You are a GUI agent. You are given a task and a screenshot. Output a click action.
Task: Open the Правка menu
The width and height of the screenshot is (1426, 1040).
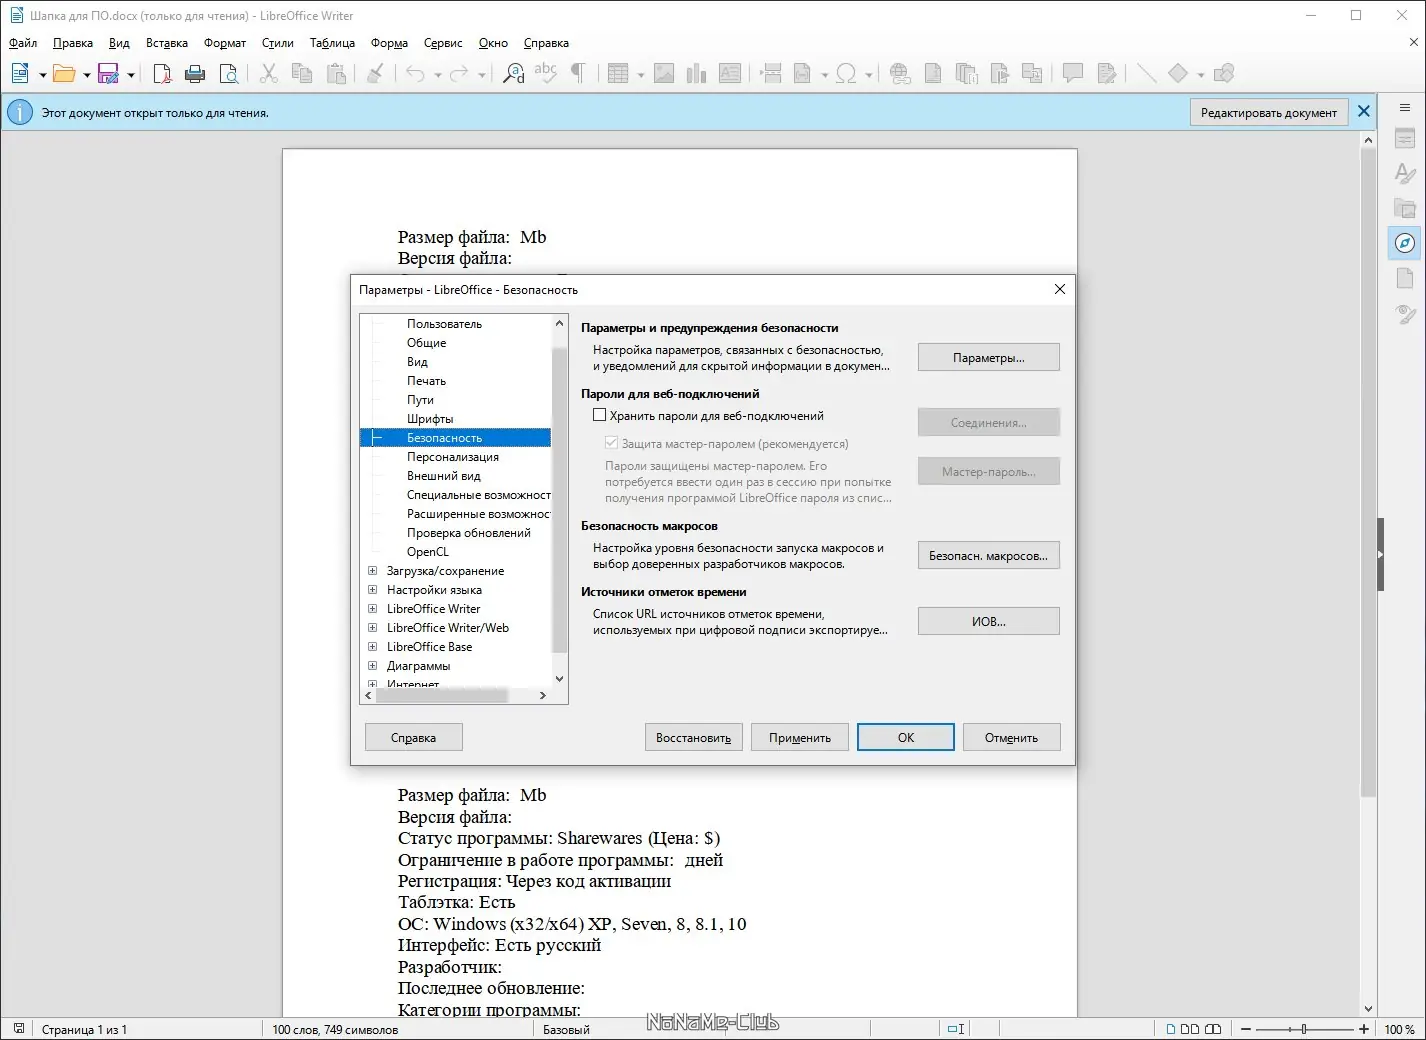pyautogui.click(x=72, y=43)
